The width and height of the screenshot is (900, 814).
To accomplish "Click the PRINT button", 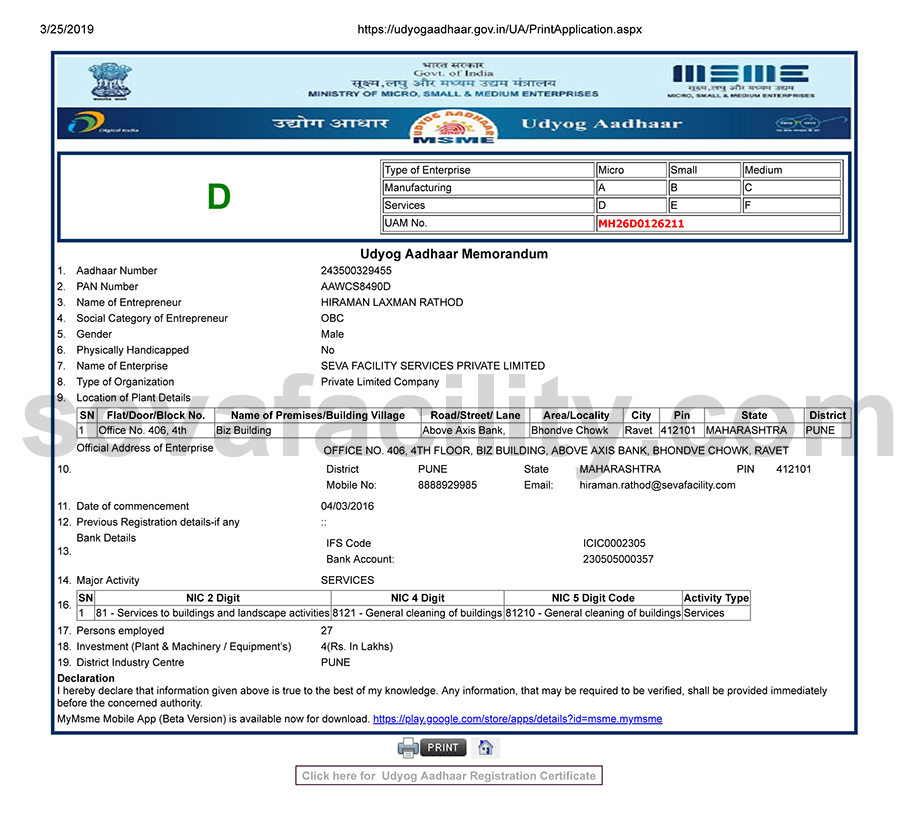I will click(x=443, y=747).
